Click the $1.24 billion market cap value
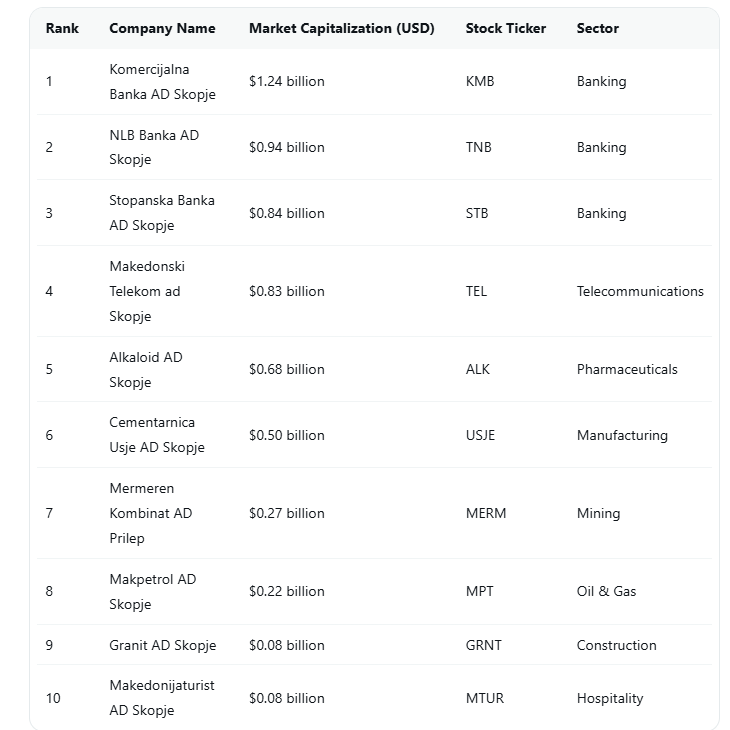The width and height of the screenshot is (730, 730). coord(286,82)
